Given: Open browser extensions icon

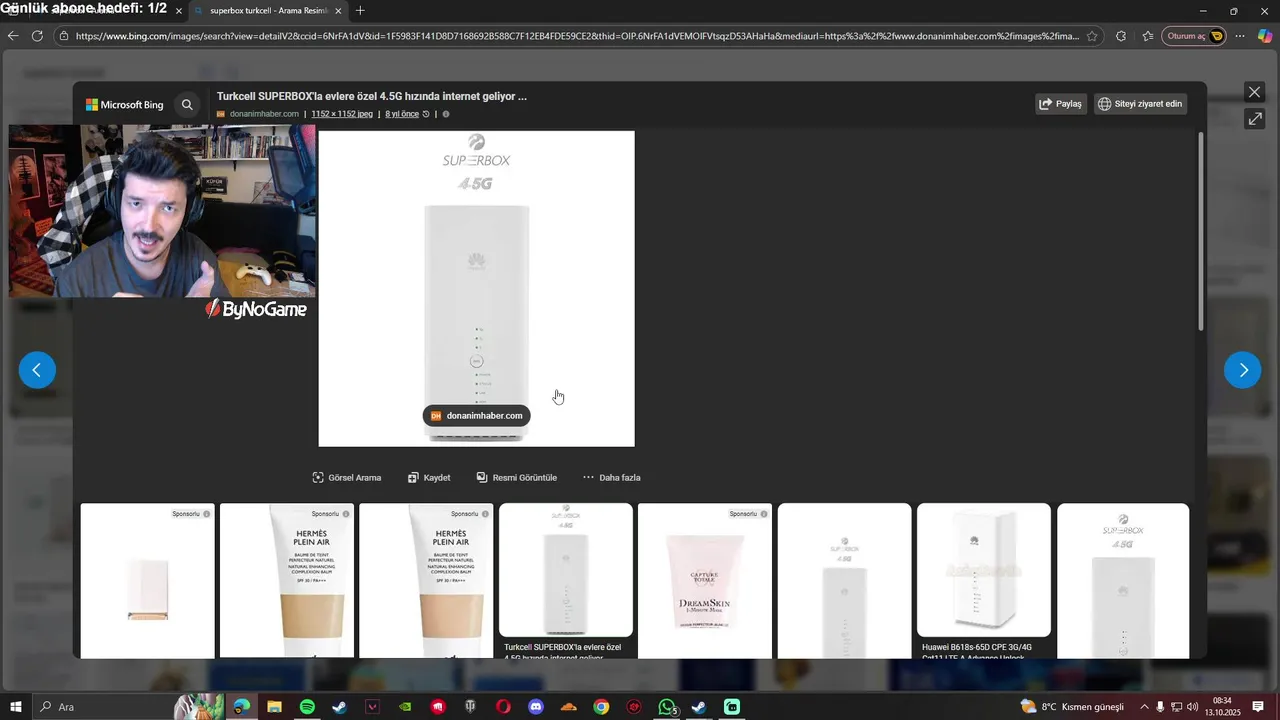Looking at the screenshot, I should [1121, 36].
